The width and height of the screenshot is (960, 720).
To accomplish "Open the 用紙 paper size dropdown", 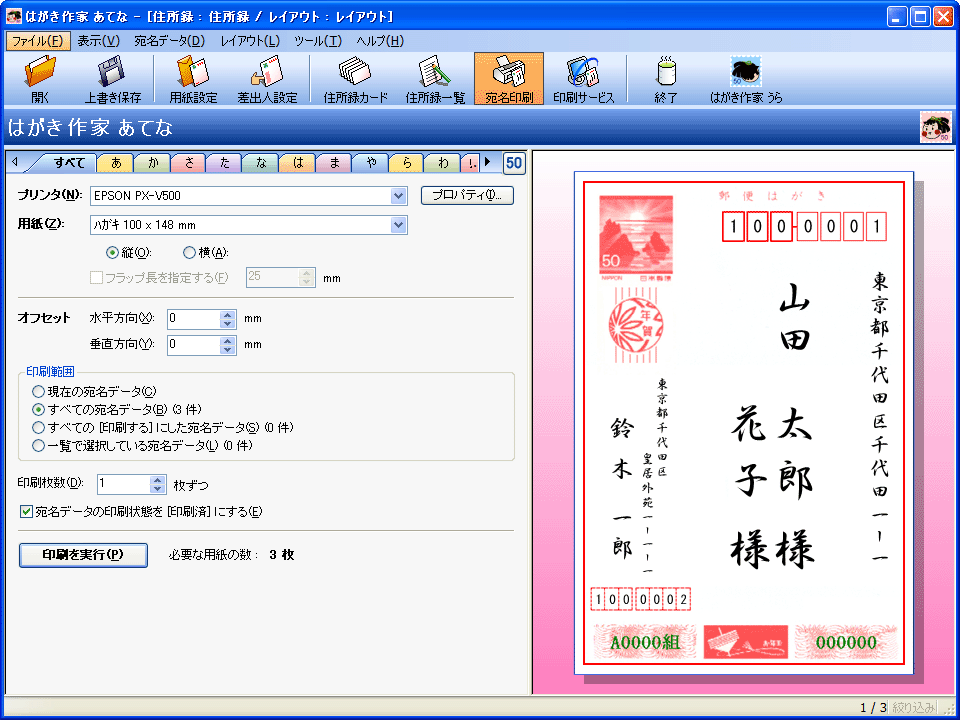I will [399, 225].
